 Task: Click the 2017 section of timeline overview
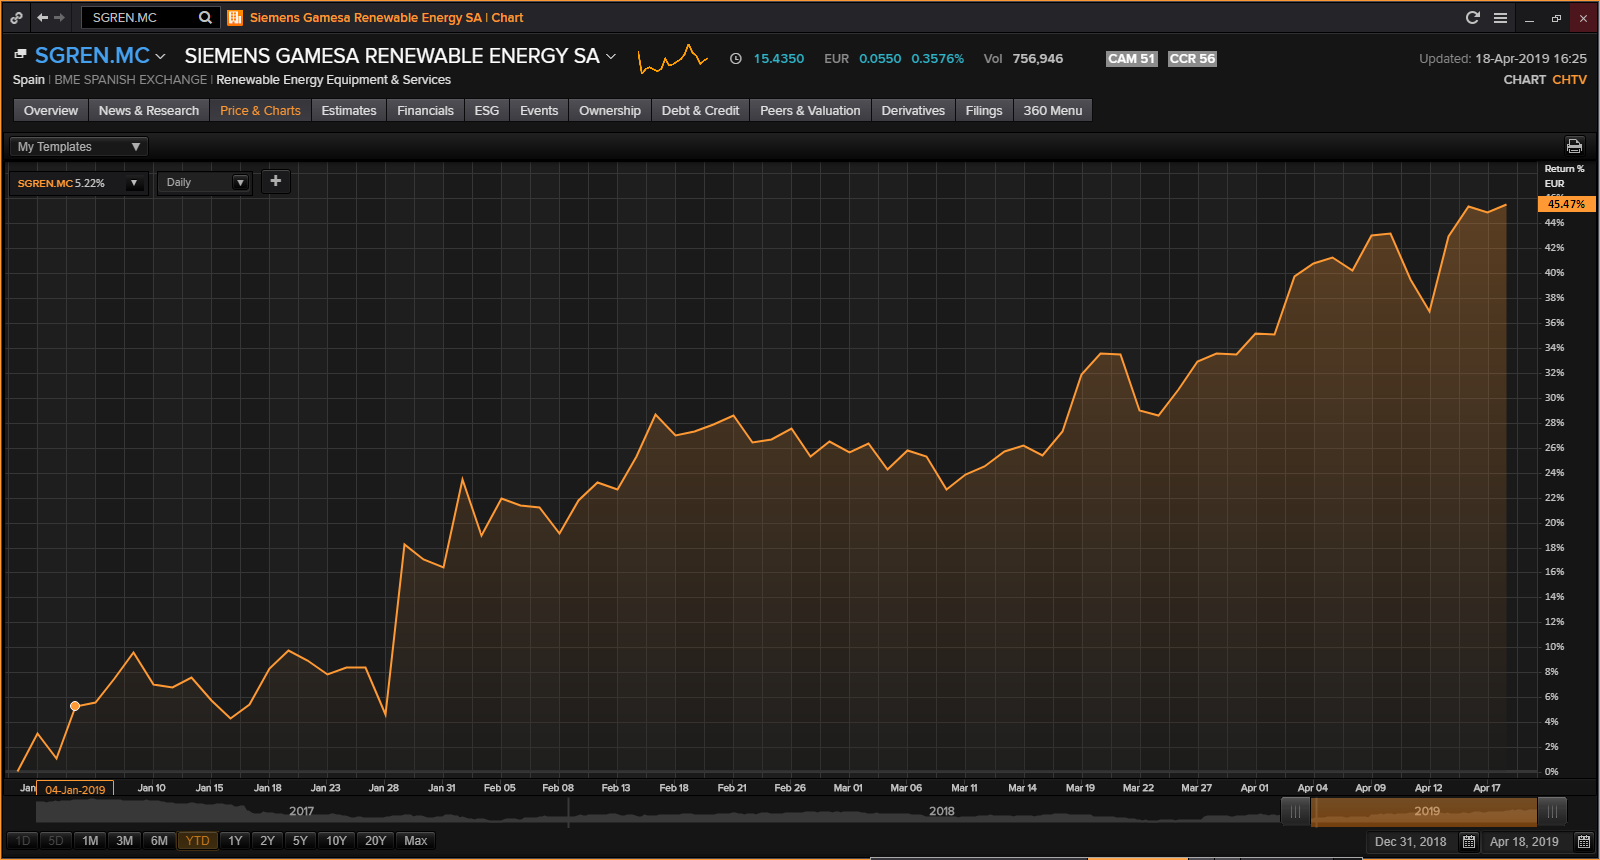tap(301, 811)
